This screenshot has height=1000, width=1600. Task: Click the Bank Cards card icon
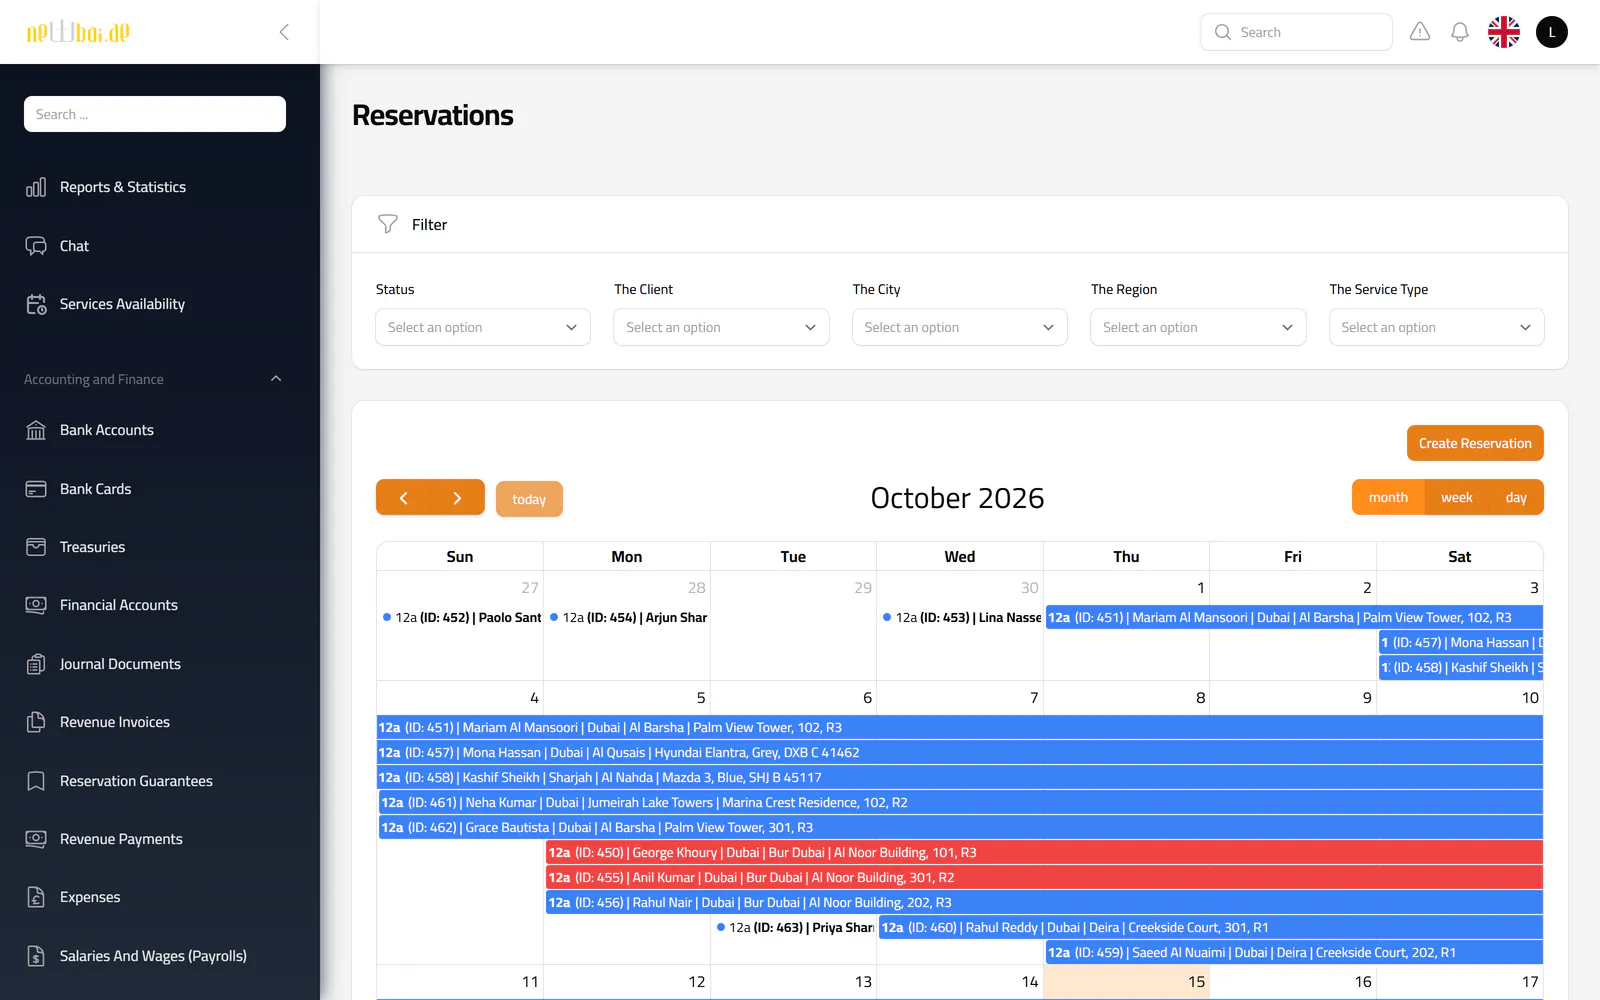point(36,489)
